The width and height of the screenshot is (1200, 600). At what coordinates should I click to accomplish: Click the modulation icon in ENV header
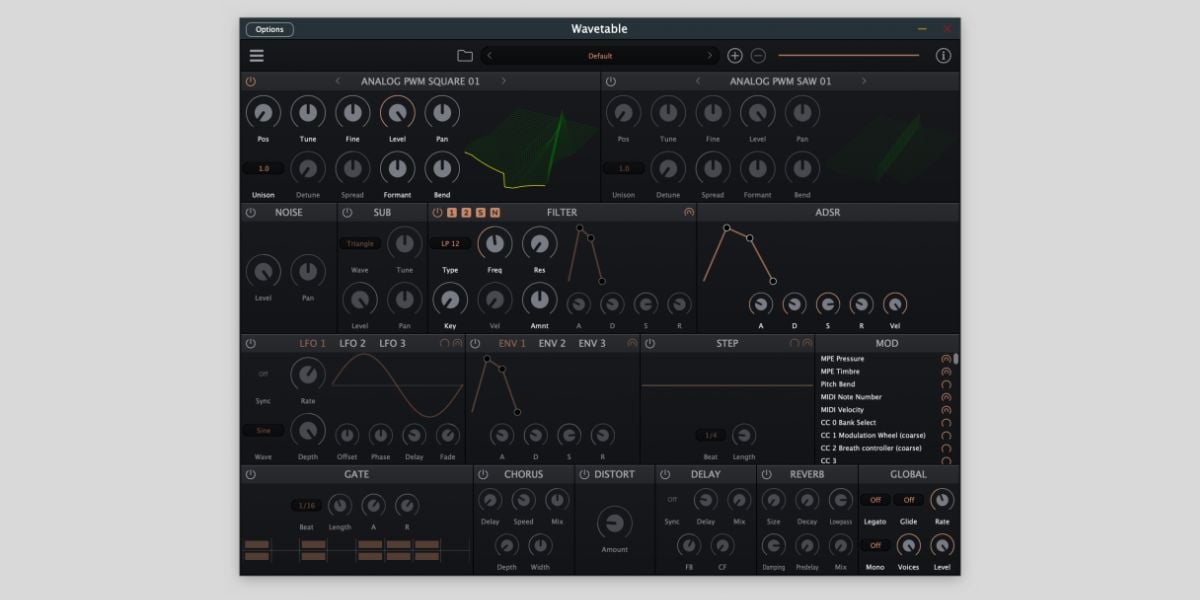click(632, 343)
